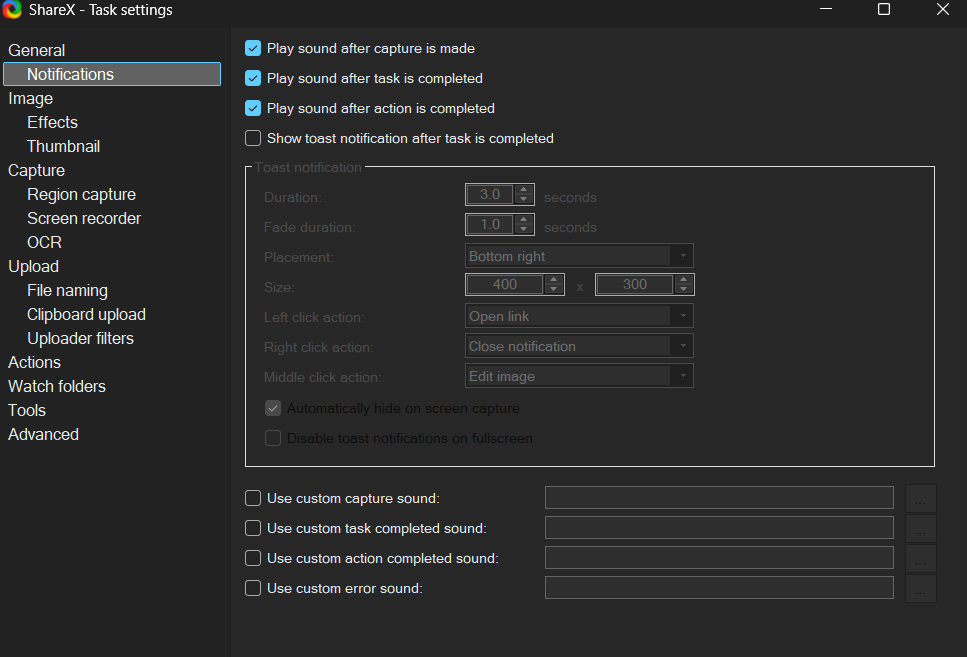
Task: Select Notifications in the sidebar
Action: [112, 74]
